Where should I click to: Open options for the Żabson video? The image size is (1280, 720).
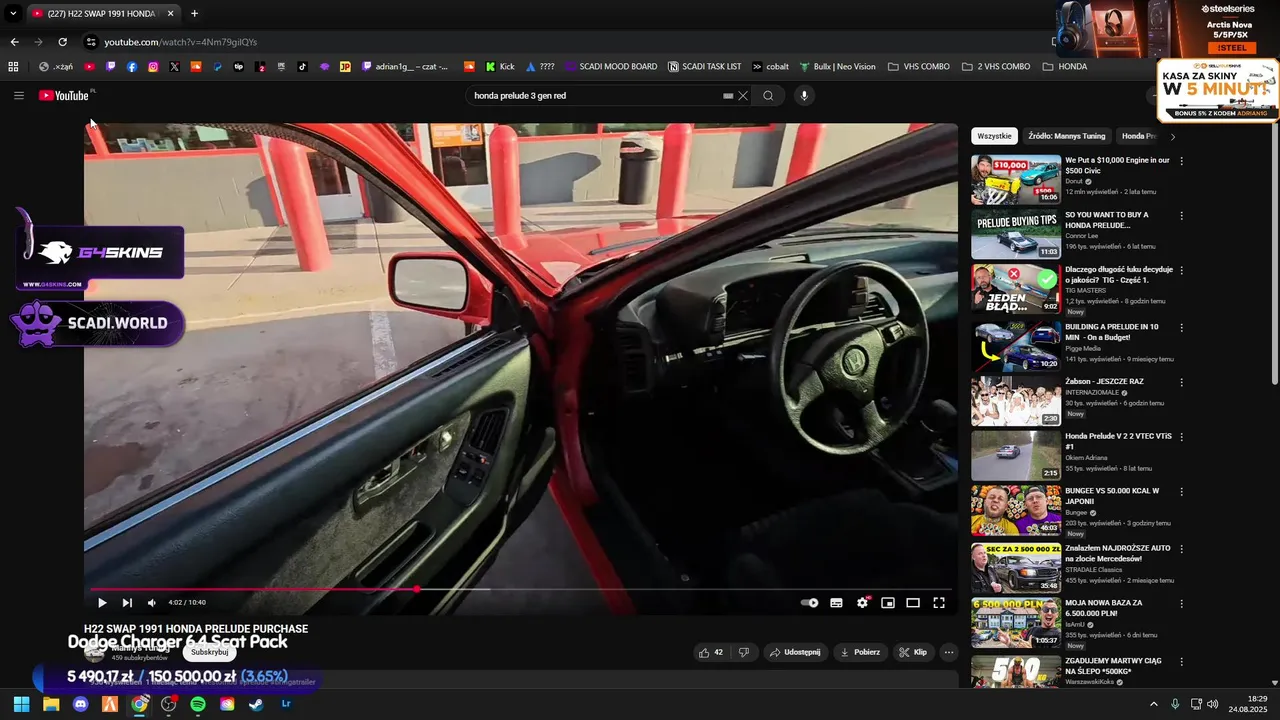coord(1181,383)
